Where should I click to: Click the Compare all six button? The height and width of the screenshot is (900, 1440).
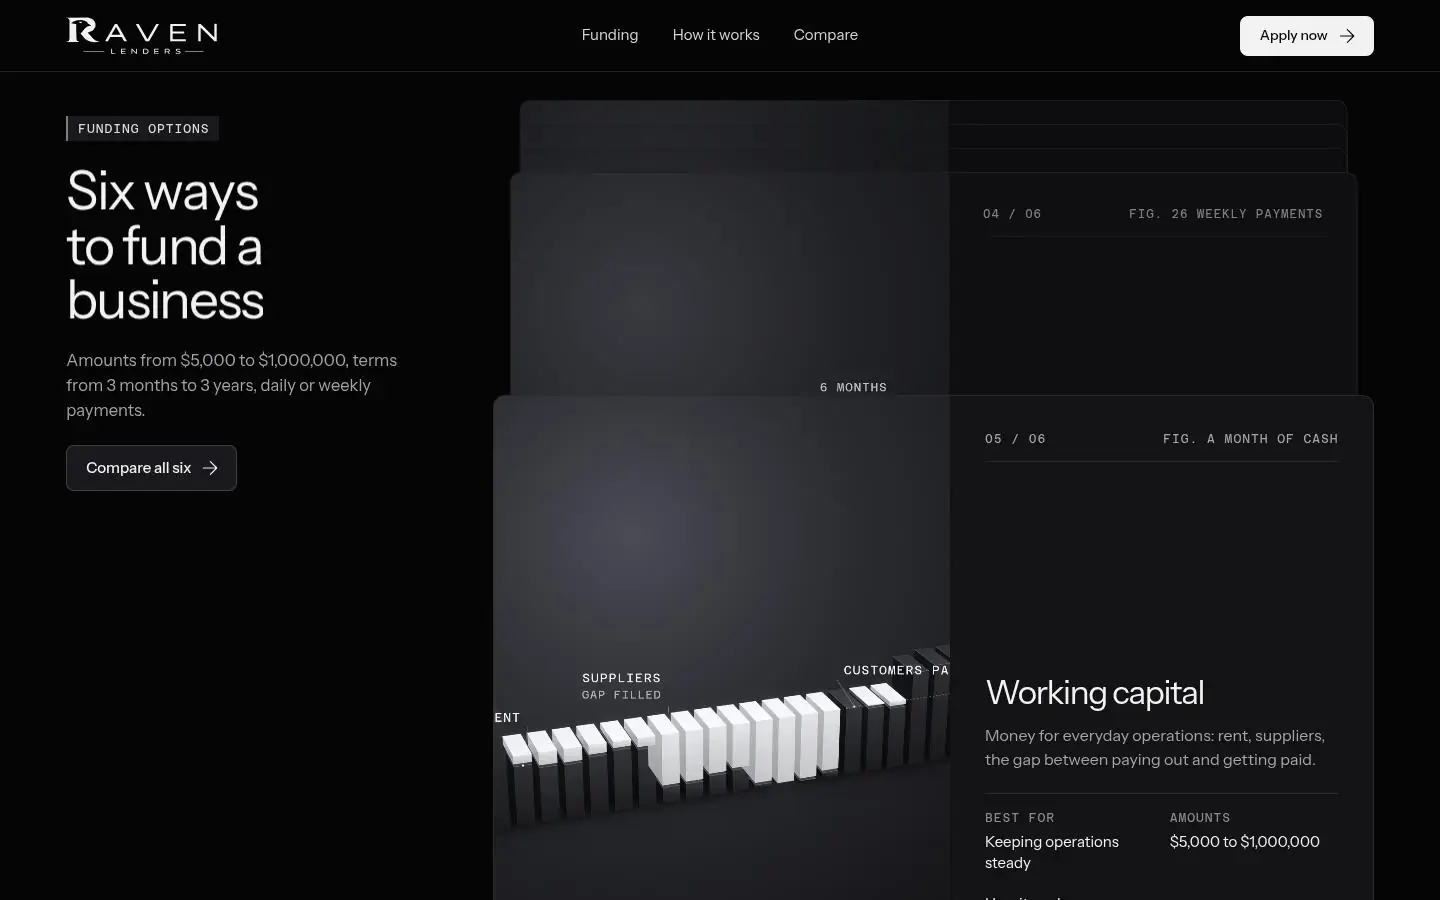151,468
